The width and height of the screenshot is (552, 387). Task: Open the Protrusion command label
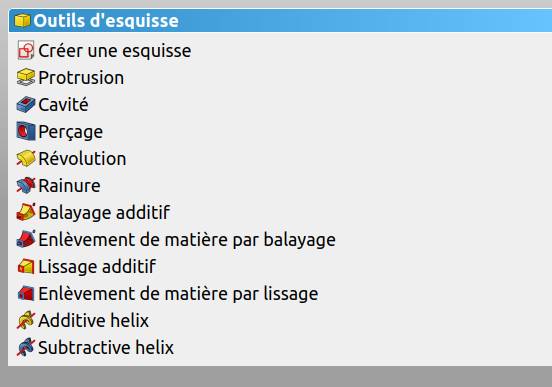[81, 78]
